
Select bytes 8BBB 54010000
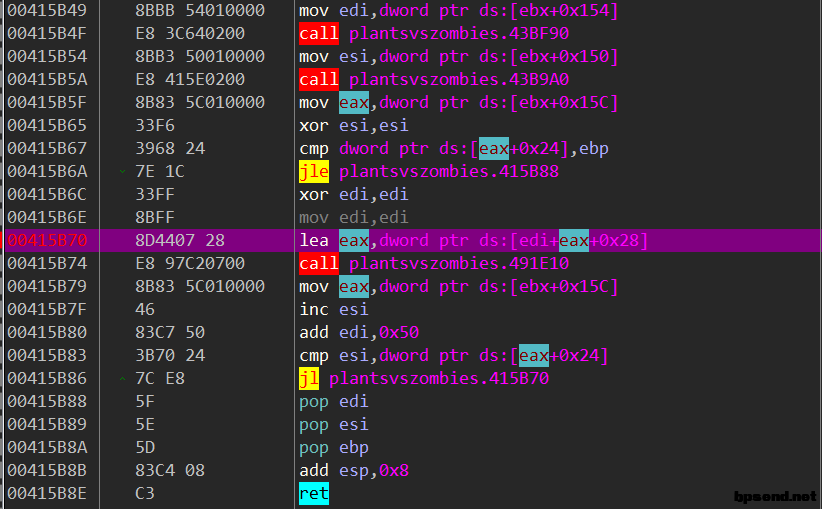click(x=200, y=10)
